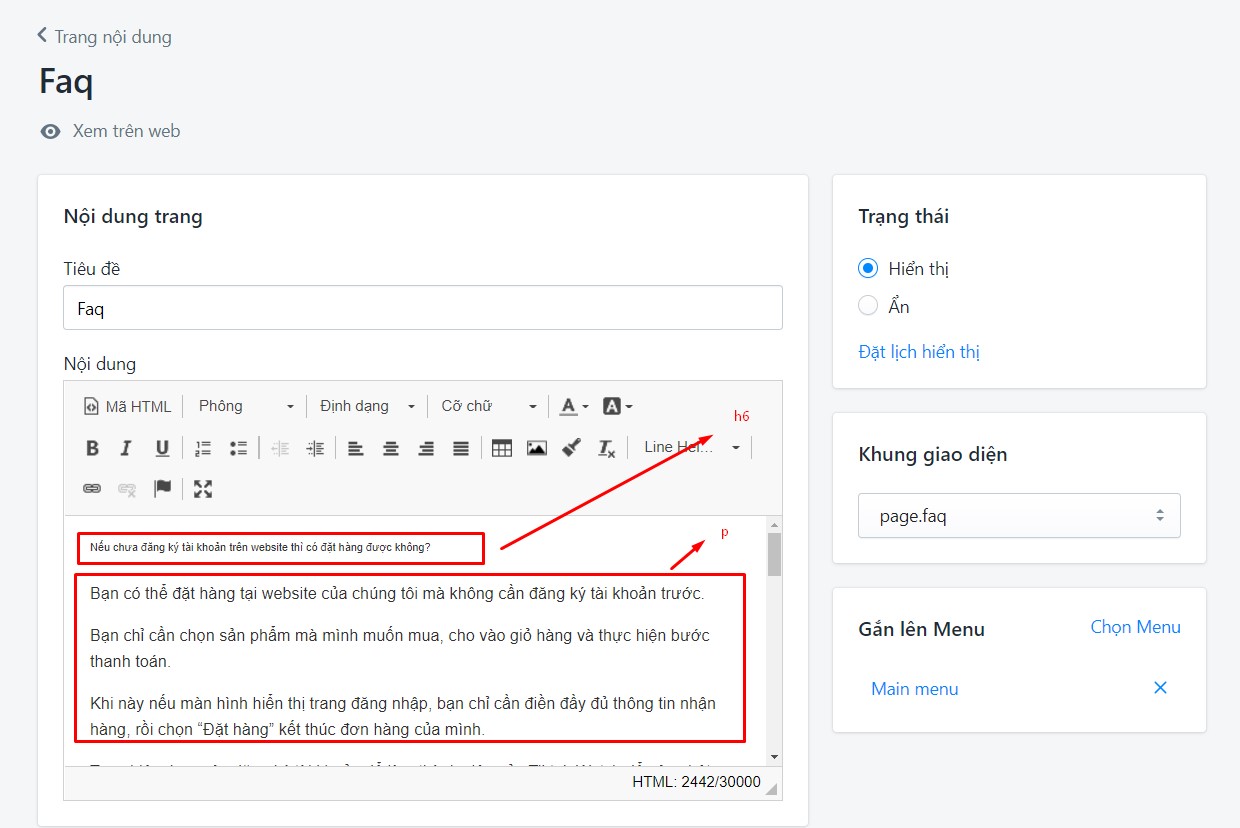Select the Ẩn radio option
This screenshot has width=1240, height=828.
point(868,306)
